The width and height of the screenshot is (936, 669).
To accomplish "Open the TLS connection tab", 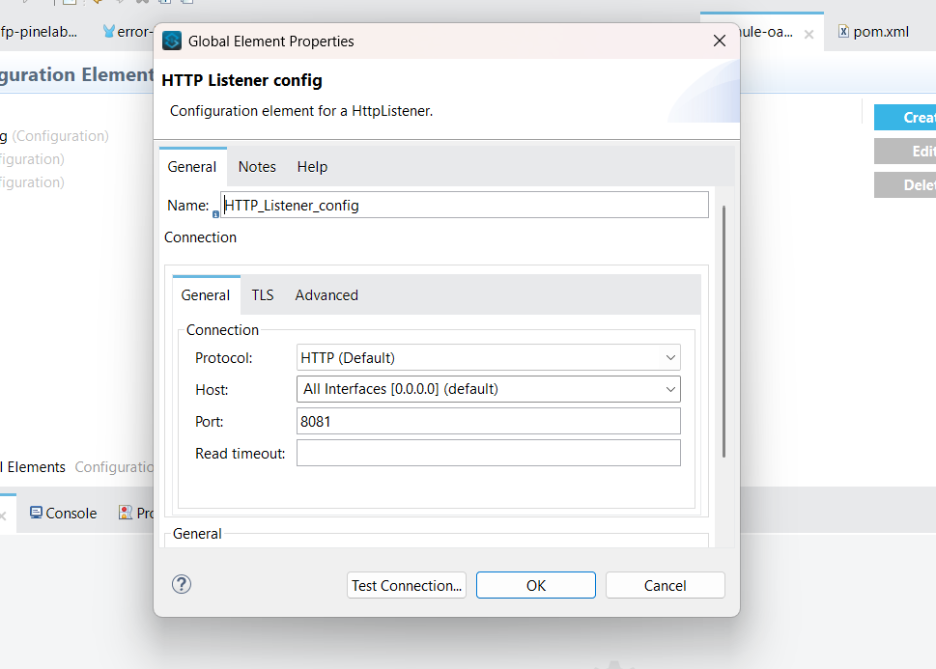I will [x=262, y=295].
